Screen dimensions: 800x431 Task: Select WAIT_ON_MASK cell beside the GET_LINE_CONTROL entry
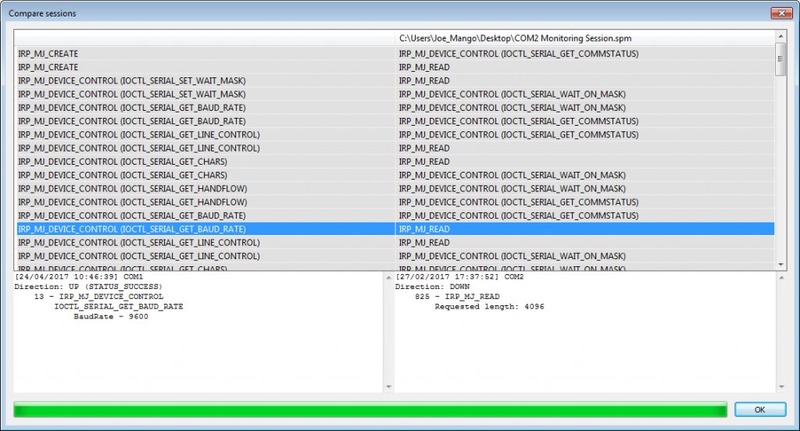point(585,256)
